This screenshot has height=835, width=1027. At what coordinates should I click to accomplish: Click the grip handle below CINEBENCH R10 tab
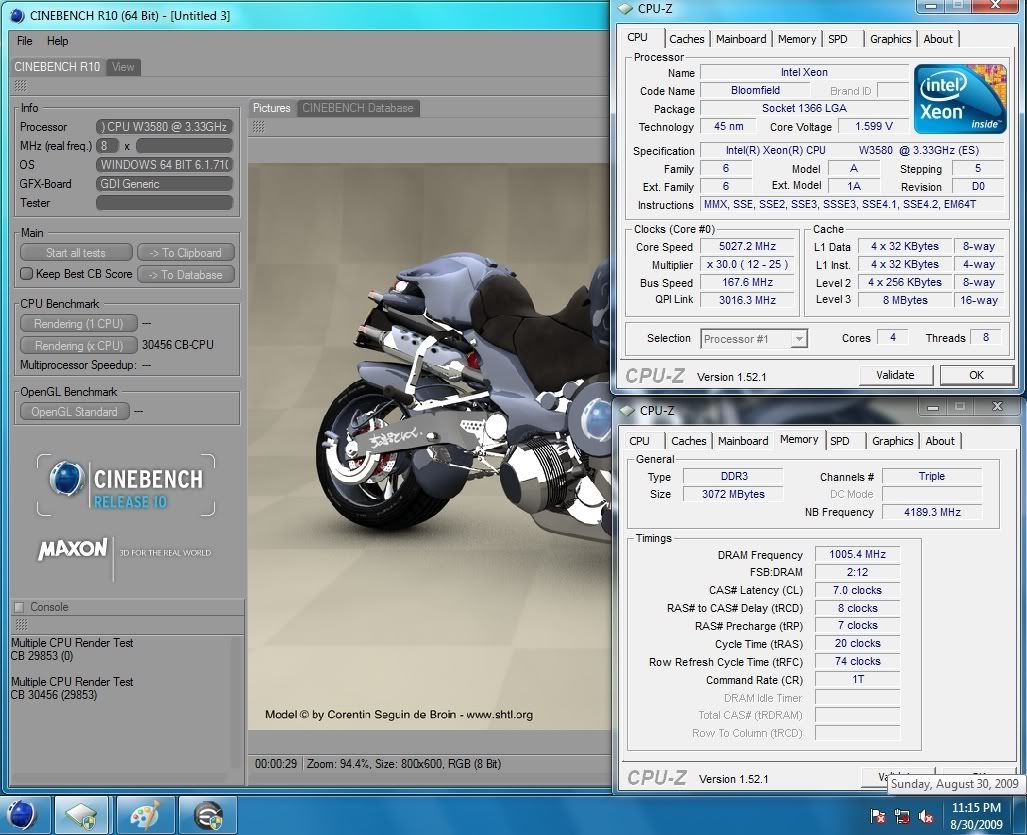(x=20, y=86)
